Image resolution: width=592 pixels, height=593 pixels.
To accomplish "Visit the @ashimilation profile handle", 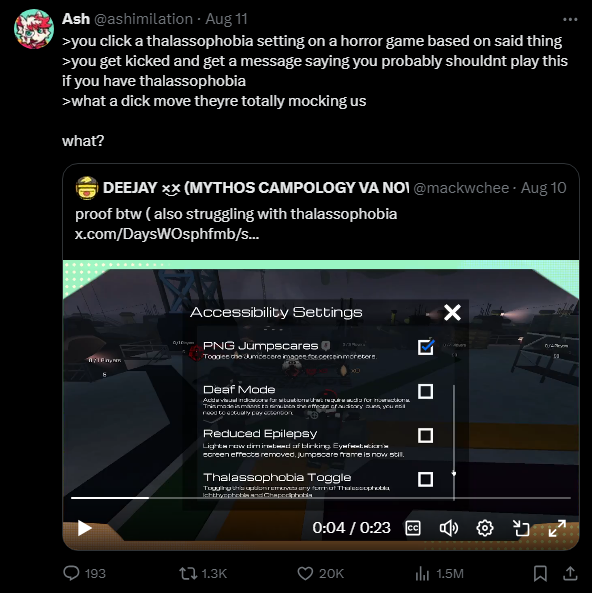I will click(143, 19).
